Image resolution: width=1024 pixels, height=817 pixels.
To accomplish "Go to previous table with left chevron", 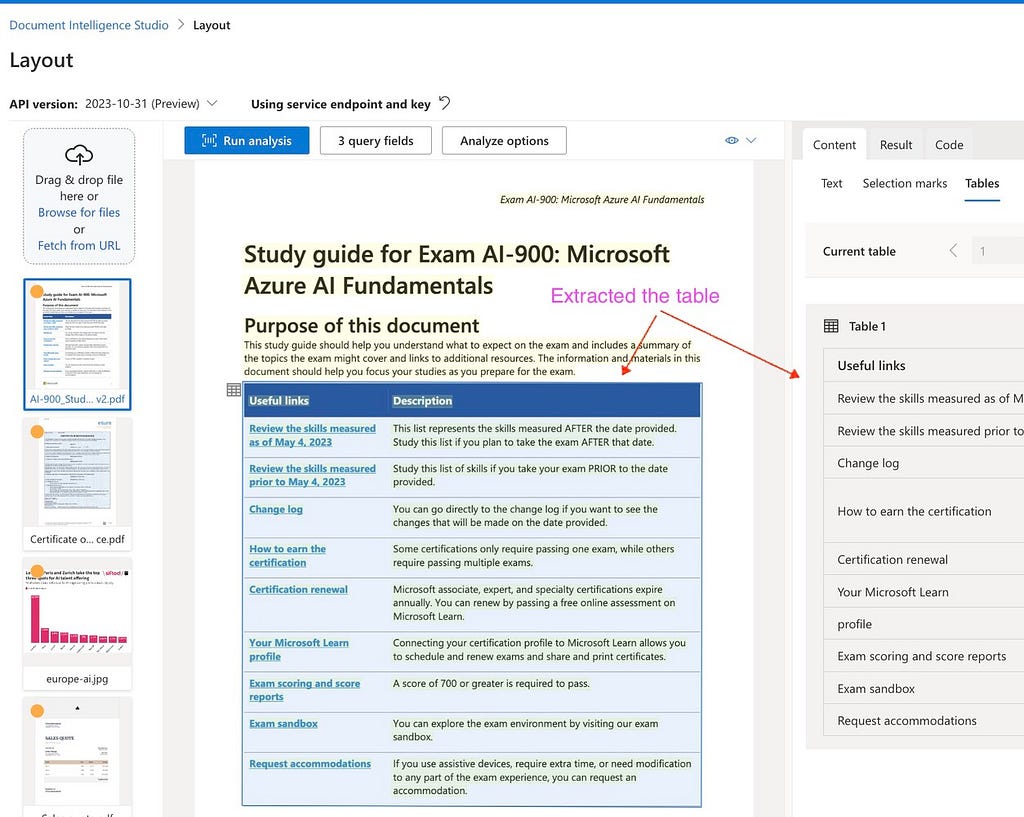I will coord(953,251).
